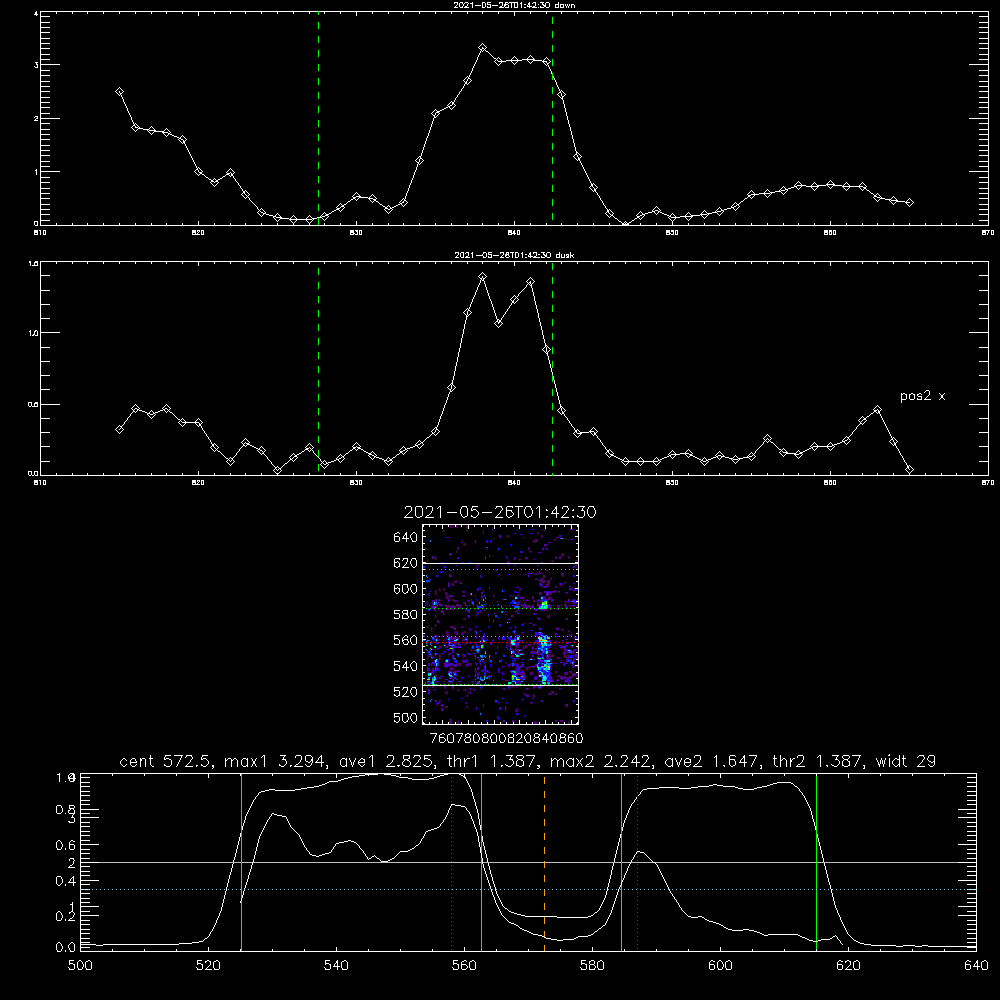Click the color heat map image
Screen dimensions: 1000x1000
(500, 624)
